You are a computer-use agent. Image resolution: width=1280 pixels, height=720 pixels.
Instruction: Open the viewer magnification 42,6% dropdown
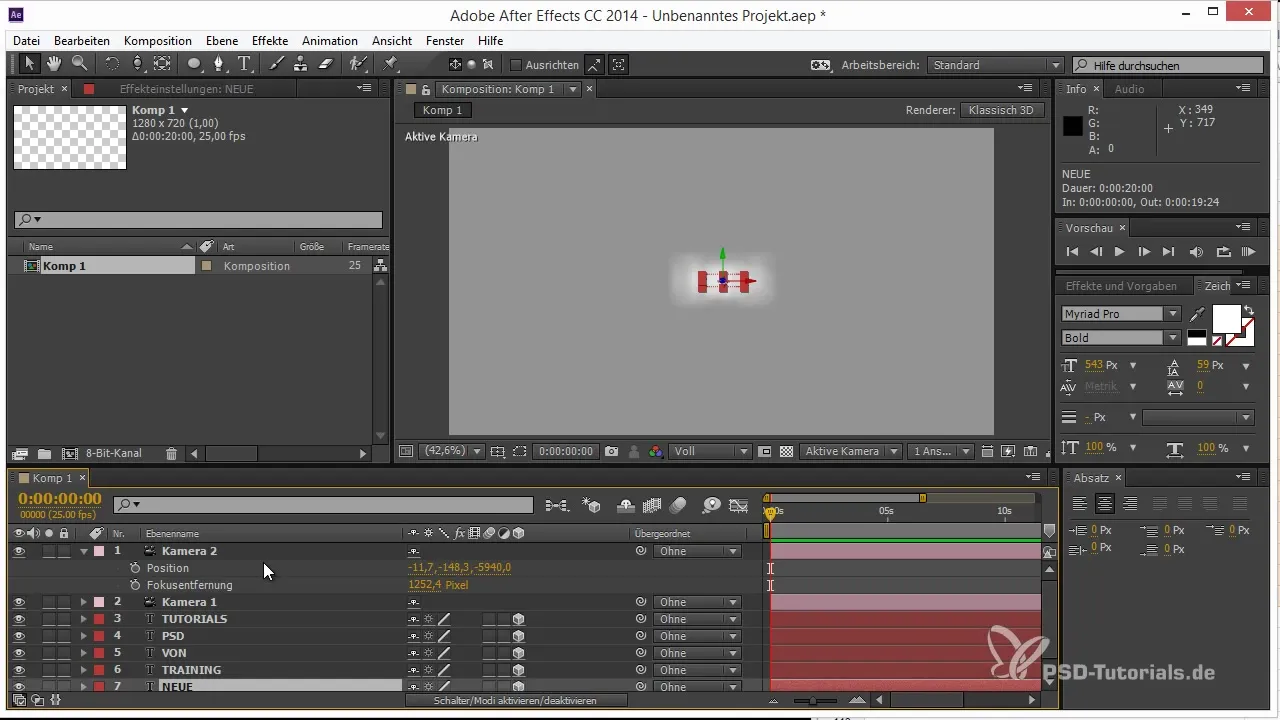coord(451,452)
